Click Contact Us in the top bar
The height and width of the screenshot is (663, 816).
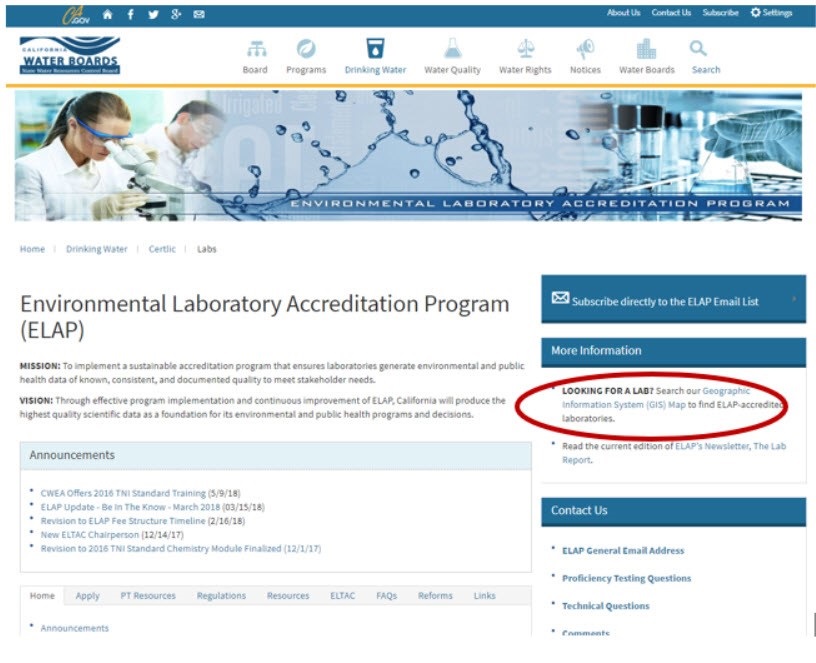pyautogui.click(x=671, y=12)
